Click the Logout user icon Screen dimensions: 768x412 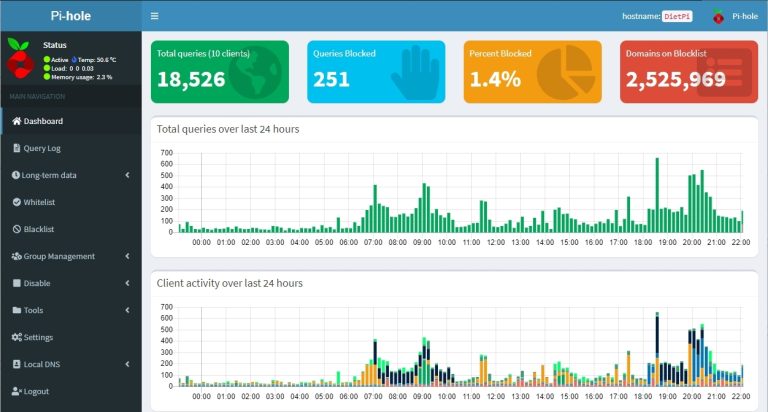(x=16, y=391)
